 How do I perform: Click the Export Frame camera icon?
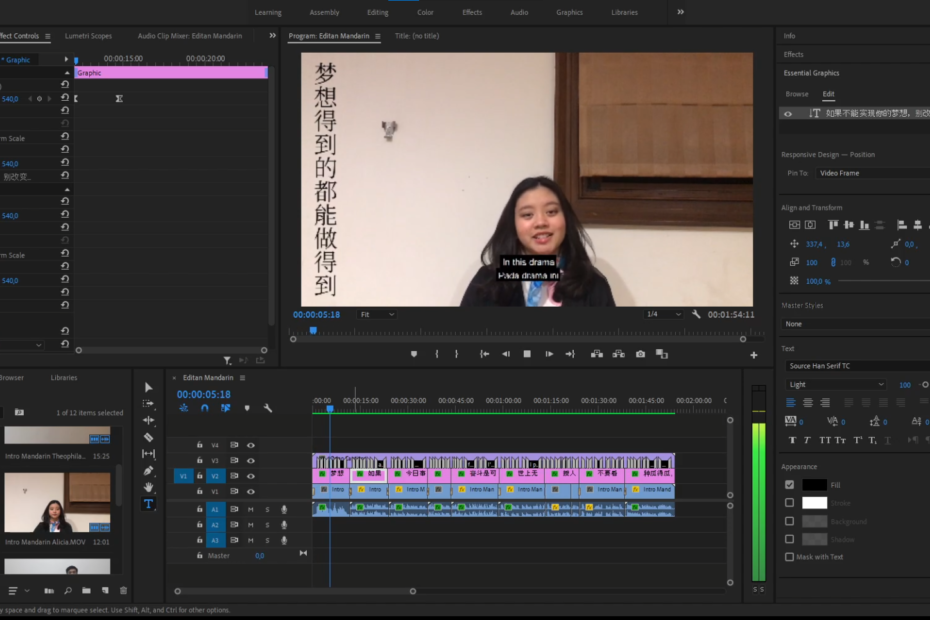pyautogui.click(x=640, y=354)
